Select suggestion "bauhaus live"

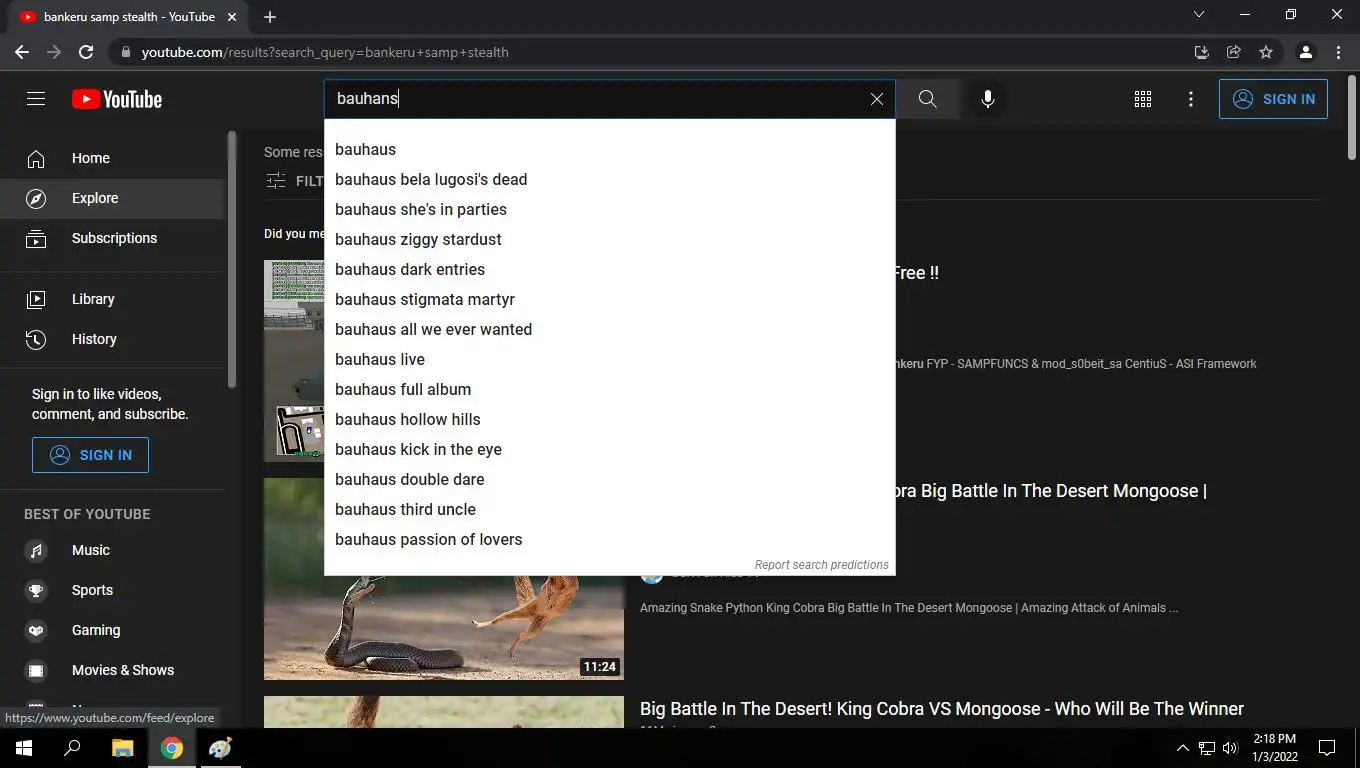click(610, 359)
